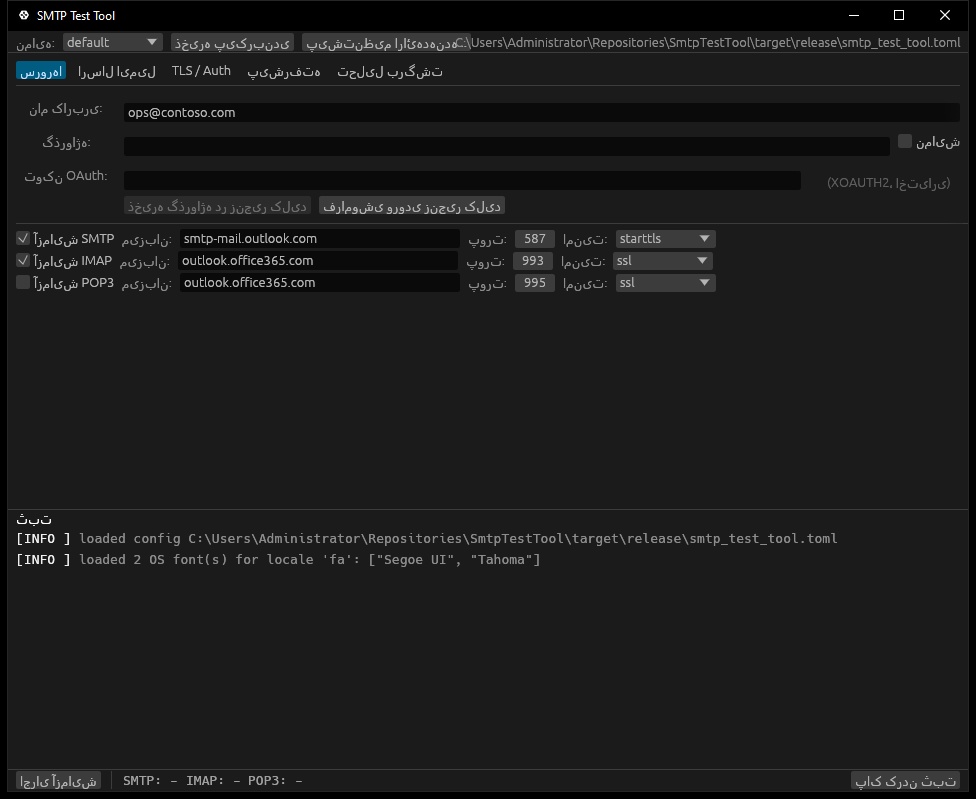Click the greyed-out save password in keyring button

click(x=217, y=206)
